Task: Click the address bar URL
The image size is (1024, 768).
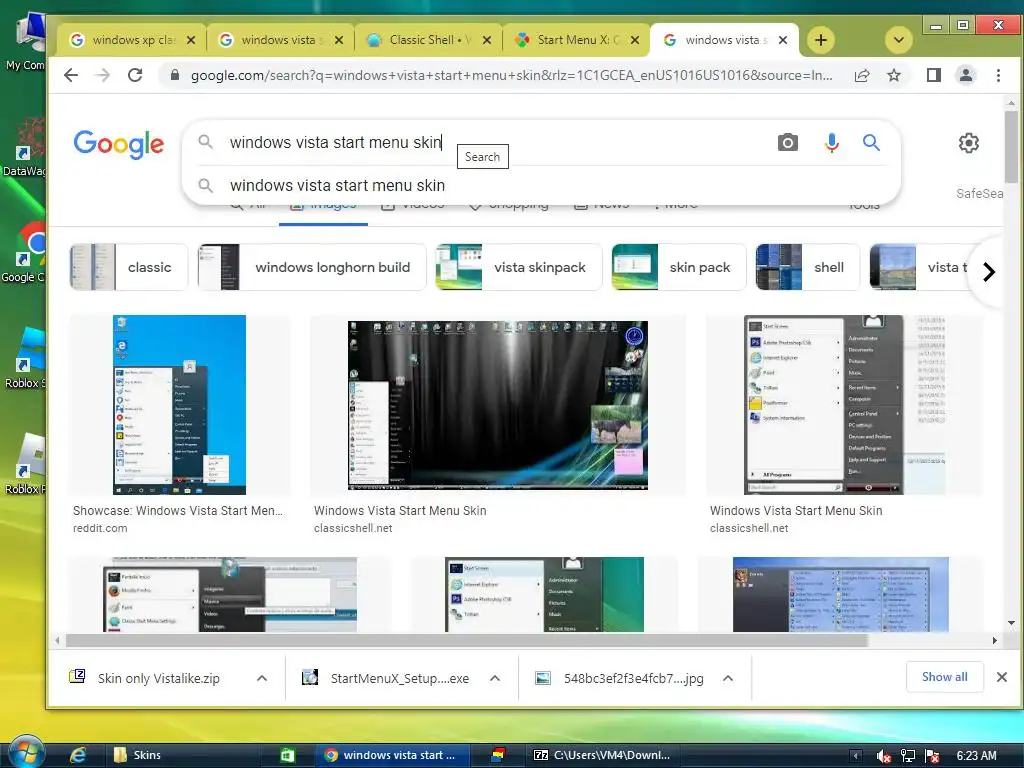Action: [x=511, y=75]
